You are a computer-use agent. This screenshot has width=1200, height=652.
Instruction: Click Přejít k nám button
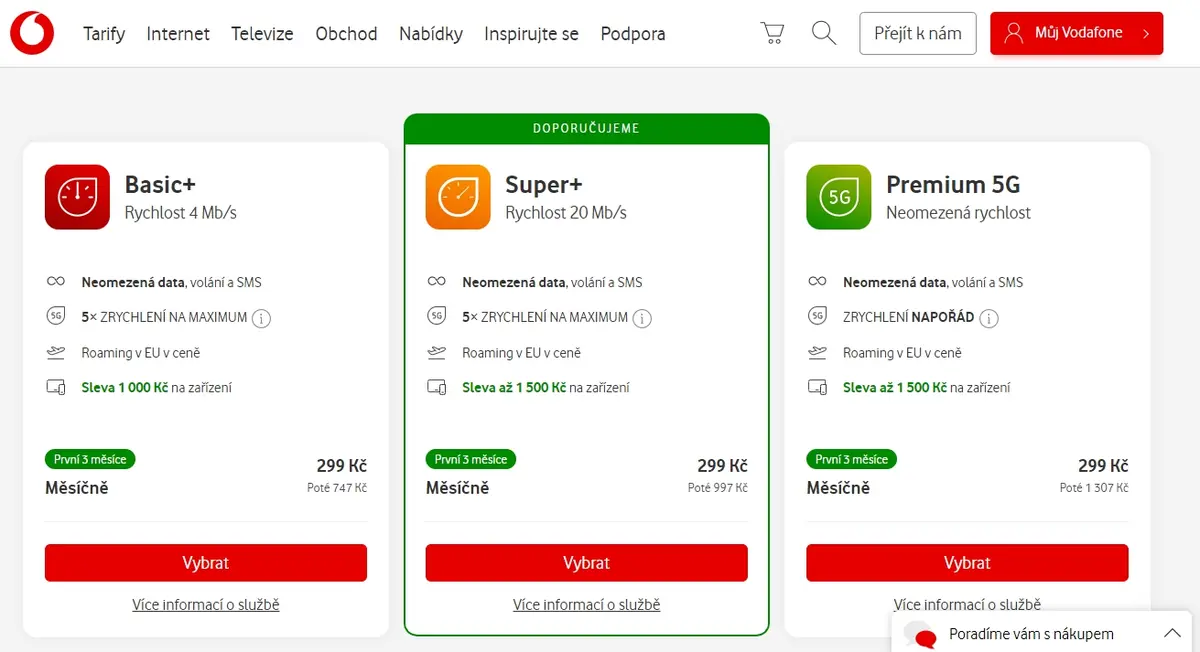918,33
